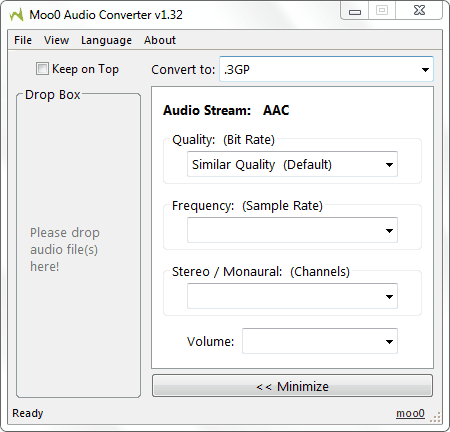450x432 pixels.
Task: Minimize the window using title bar button
Action: point(355,12)
